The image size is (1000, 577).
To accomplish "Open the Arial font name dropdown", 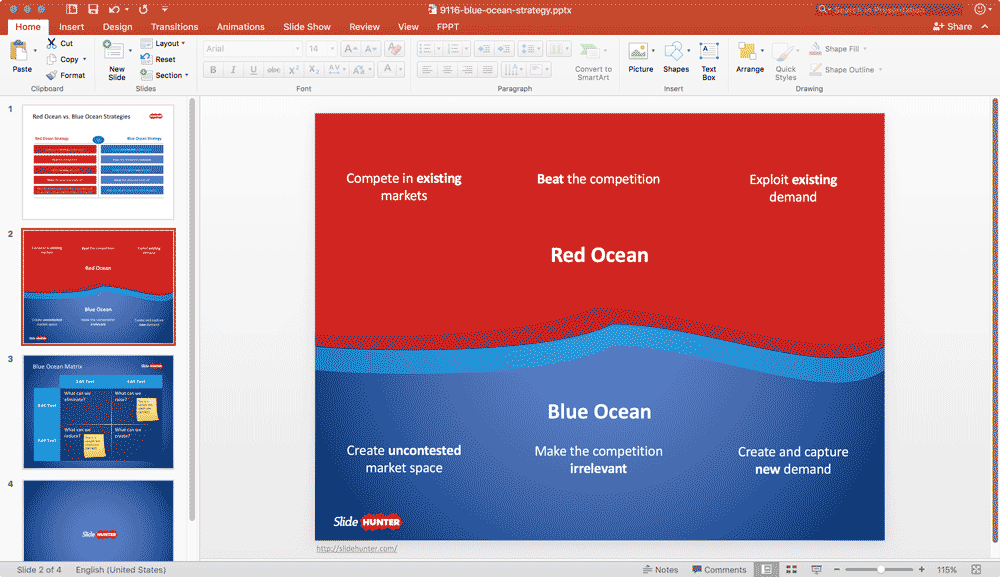I will [249, 47].
